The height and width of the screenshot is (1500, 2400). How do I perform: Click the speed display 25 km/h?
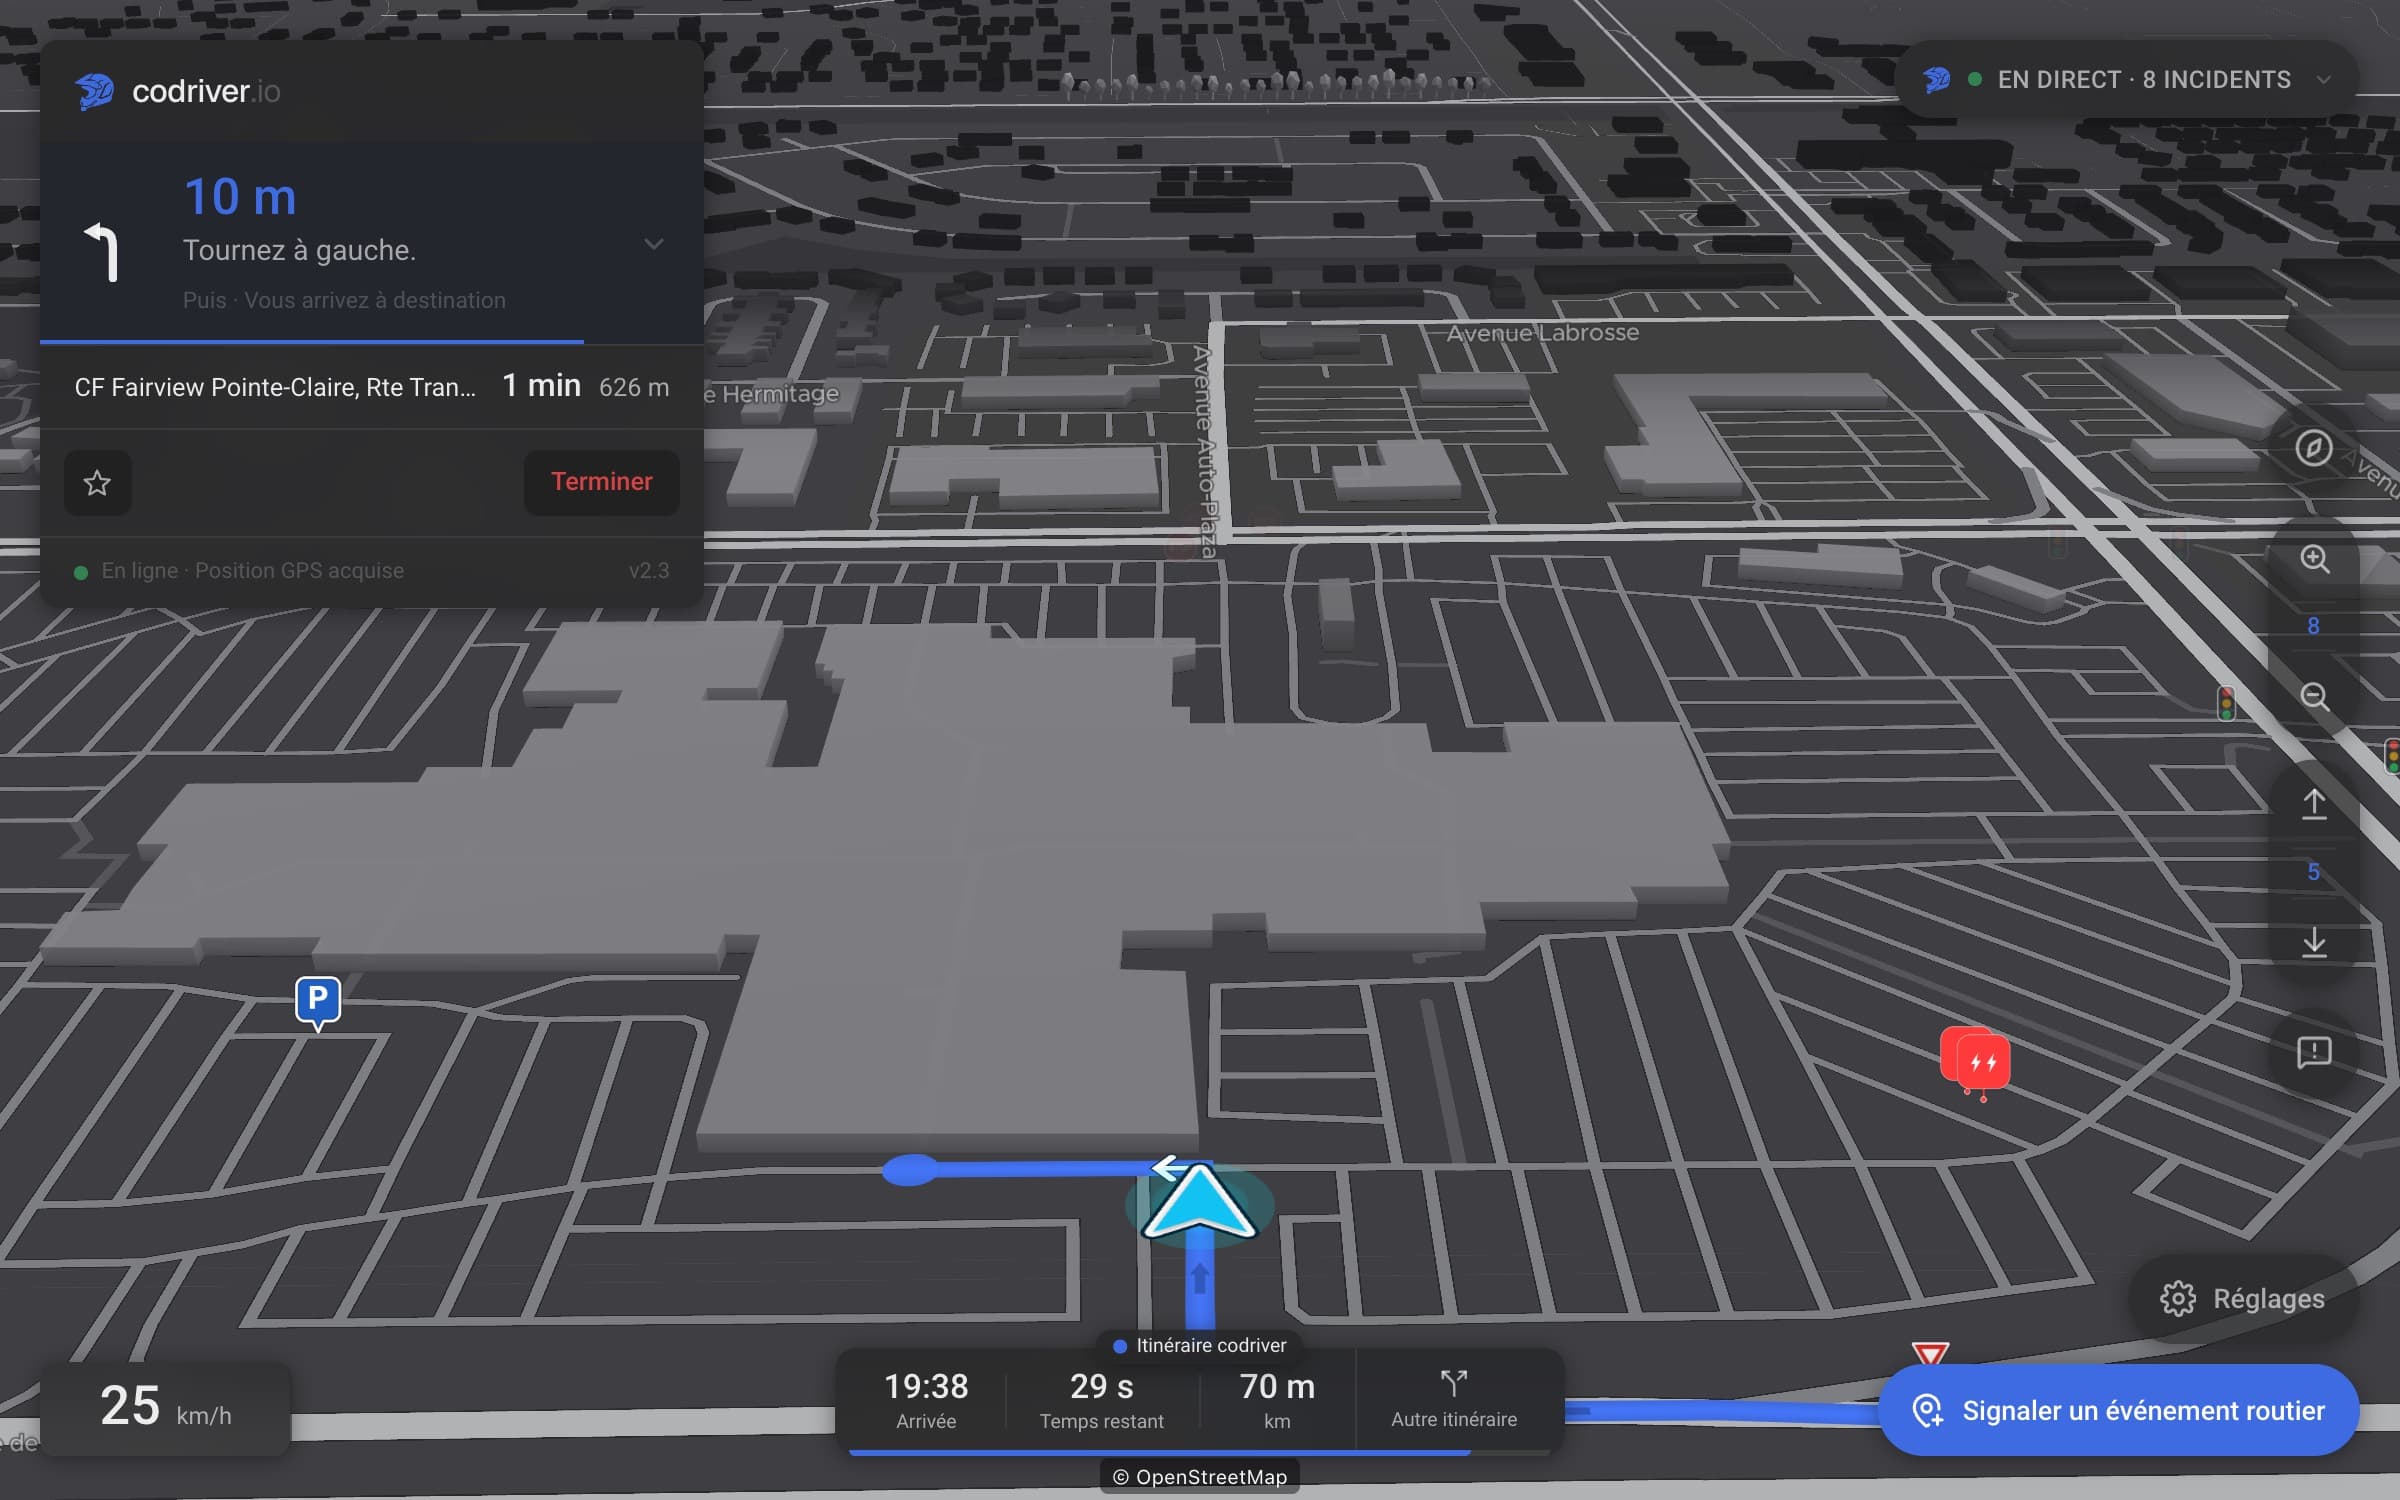pyautogui.click(x=165, y=1408)
